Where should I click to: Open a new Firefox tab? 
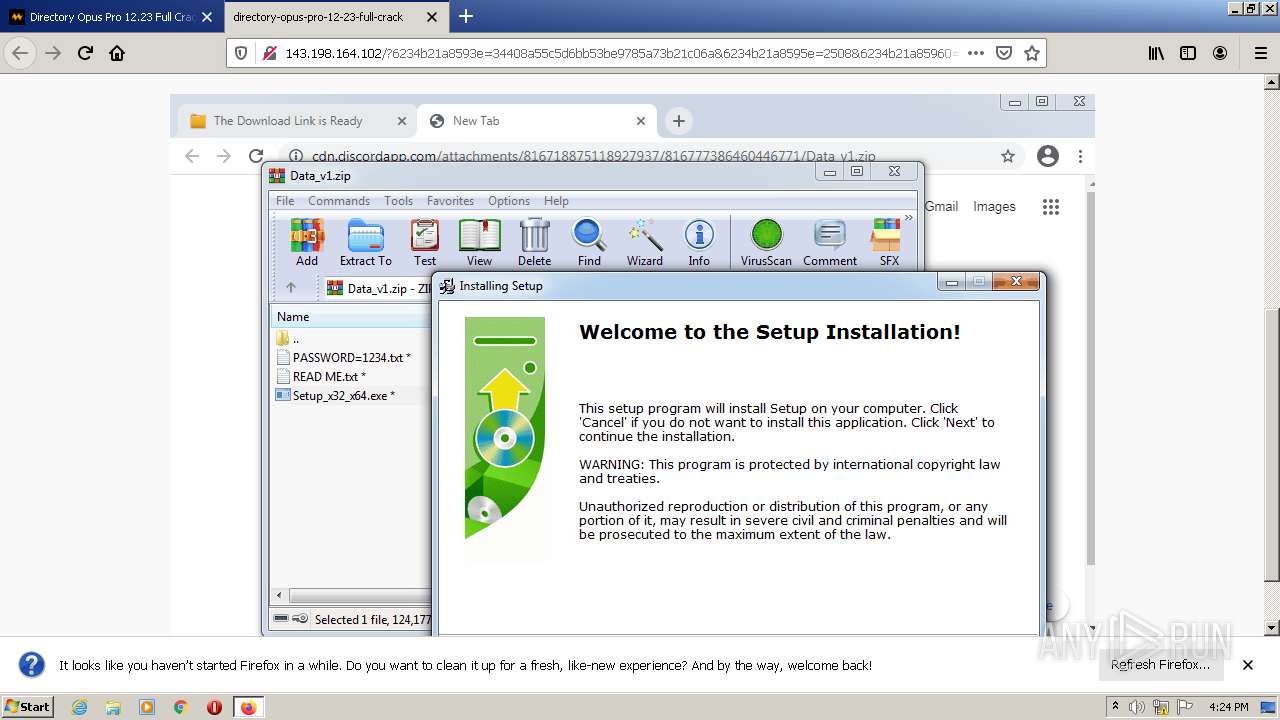(x=466, y=16)
